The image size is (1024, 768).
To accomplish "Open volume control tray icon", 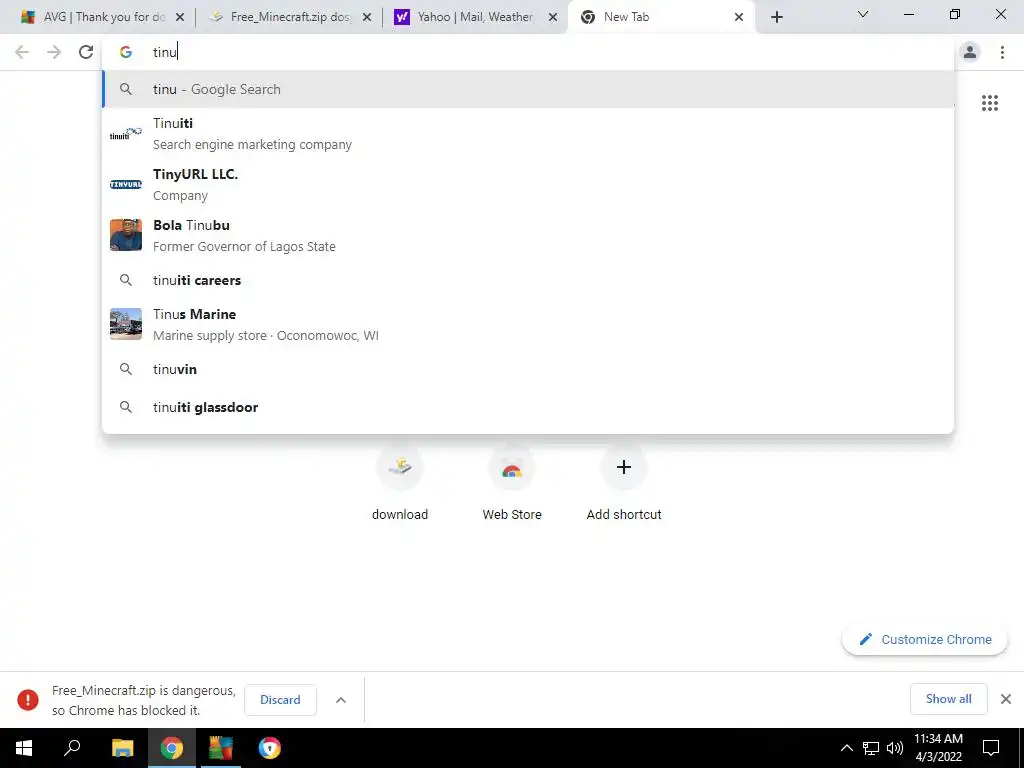I will (894, 748).
